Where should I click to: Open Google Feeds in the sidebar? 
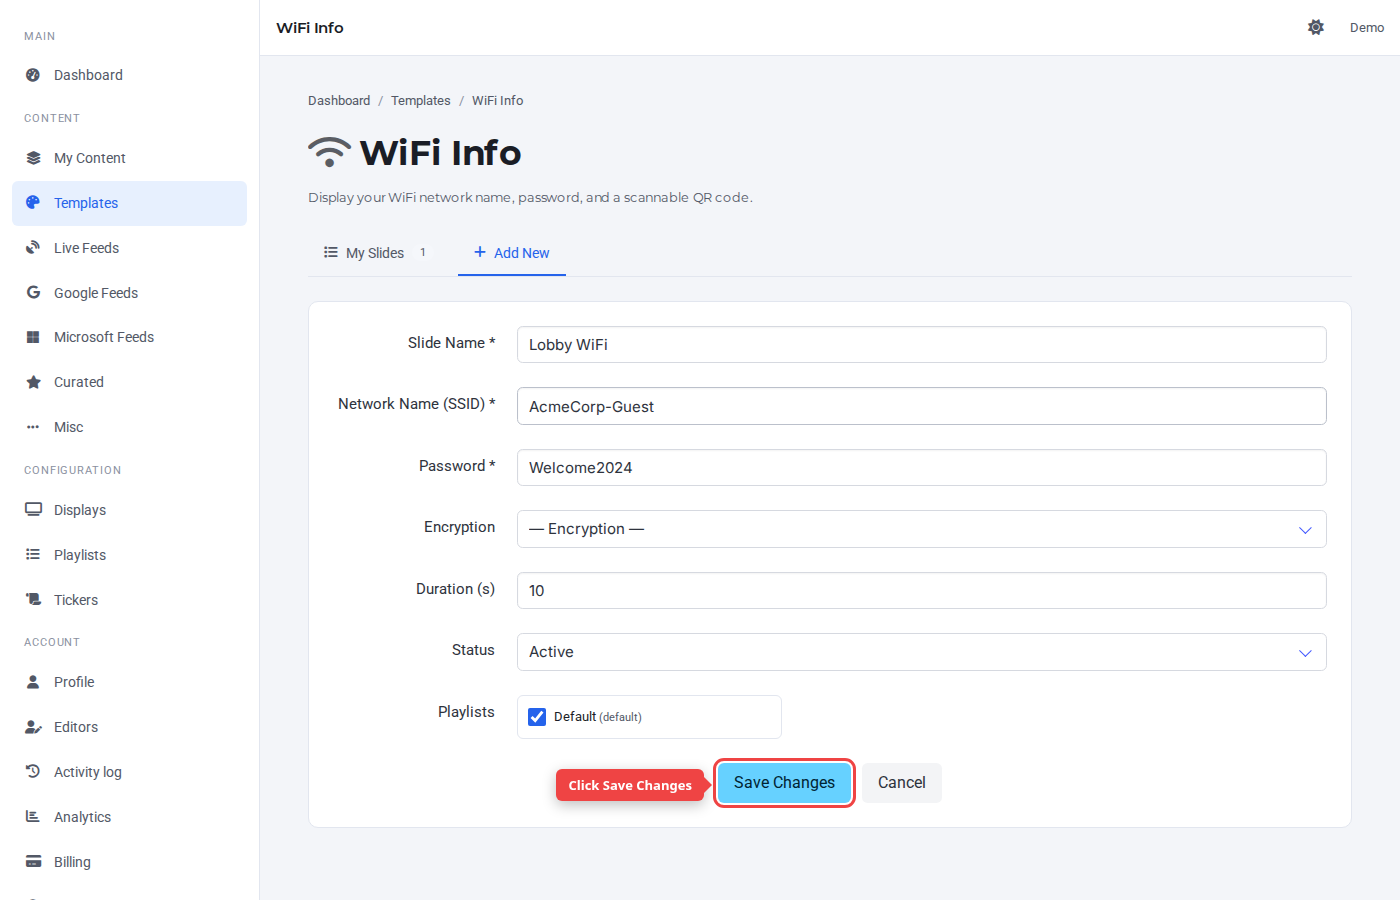[x=129, y=293]
